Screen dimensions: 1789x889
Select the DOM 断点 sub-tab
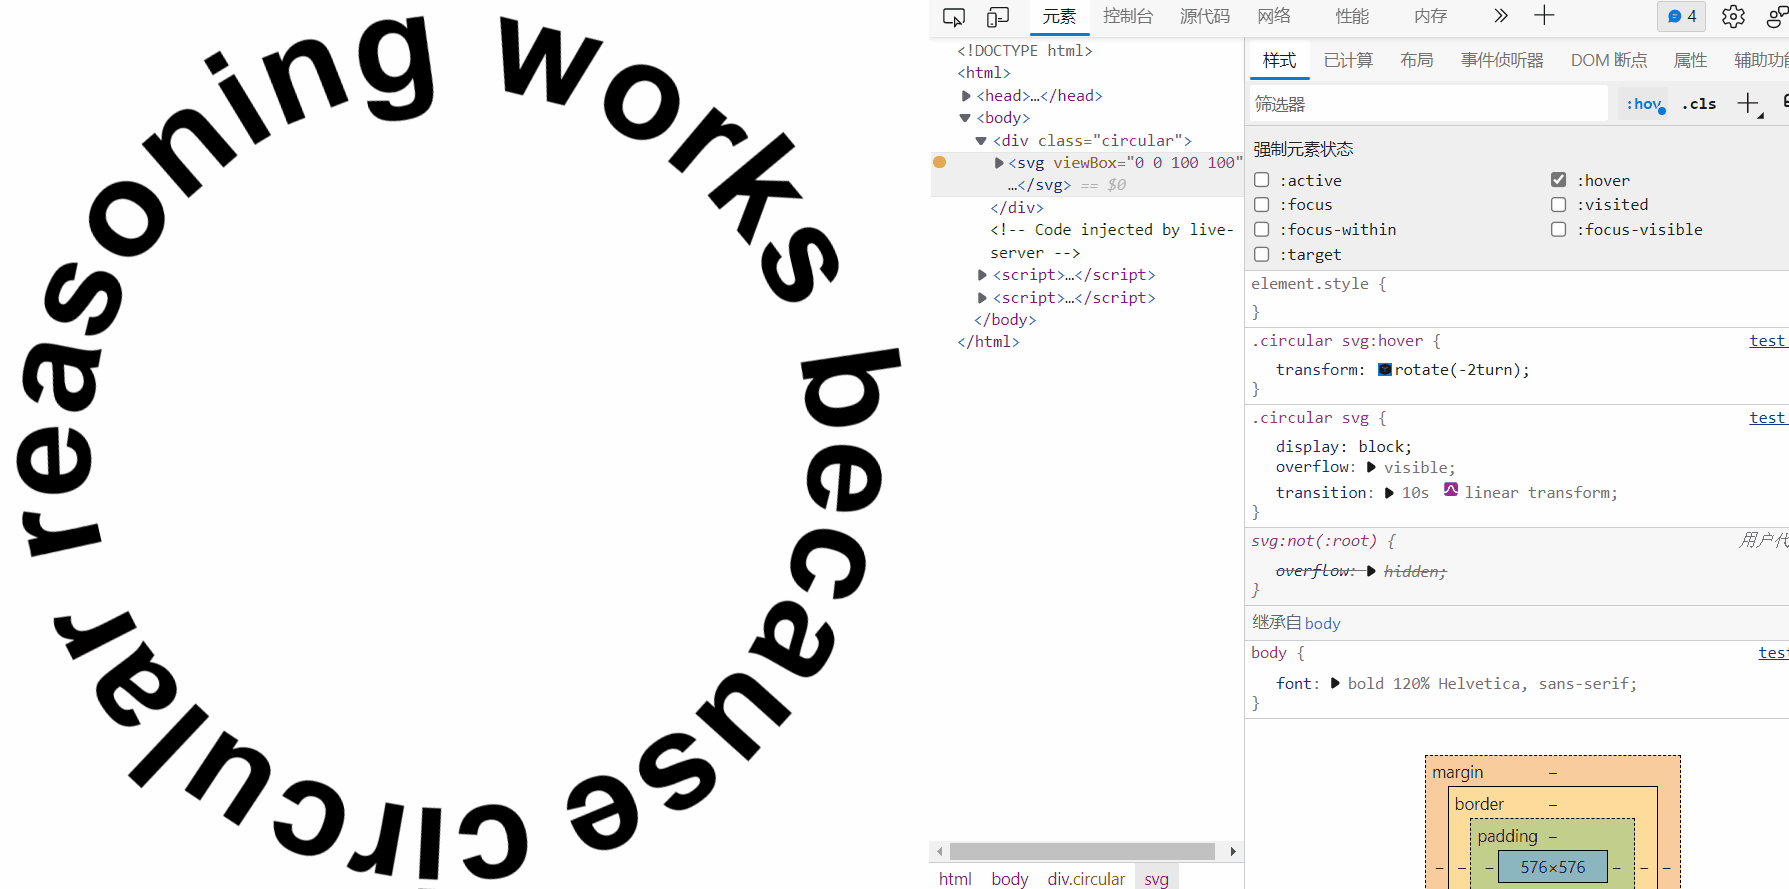pos(1609,61)
